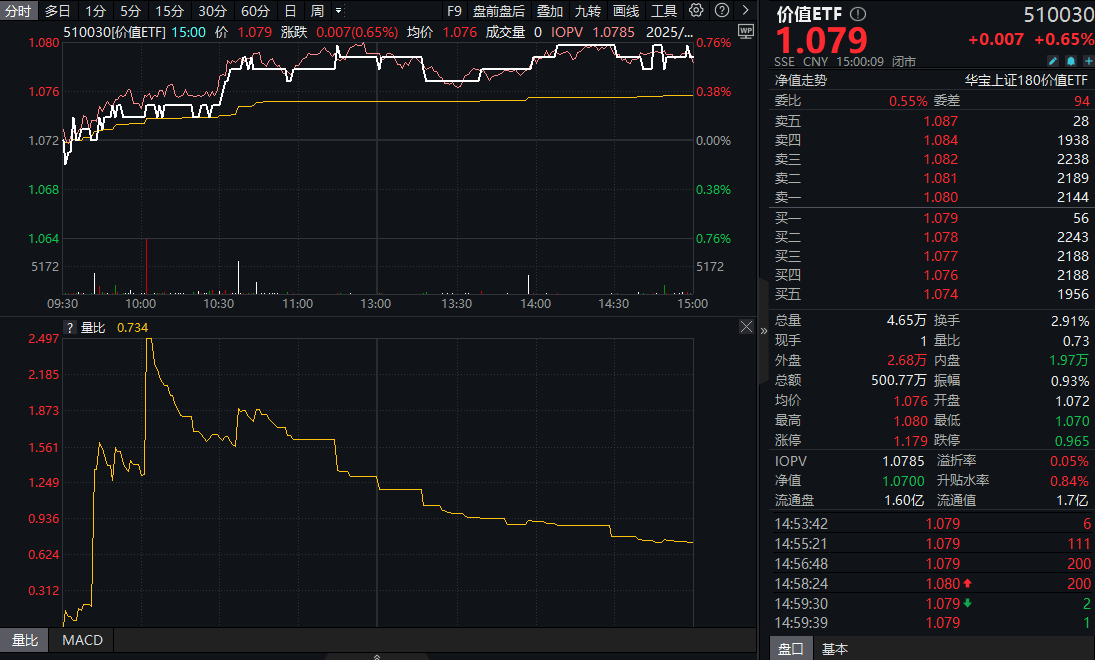Click the 13:00 time axis marker

click(376, 304)
